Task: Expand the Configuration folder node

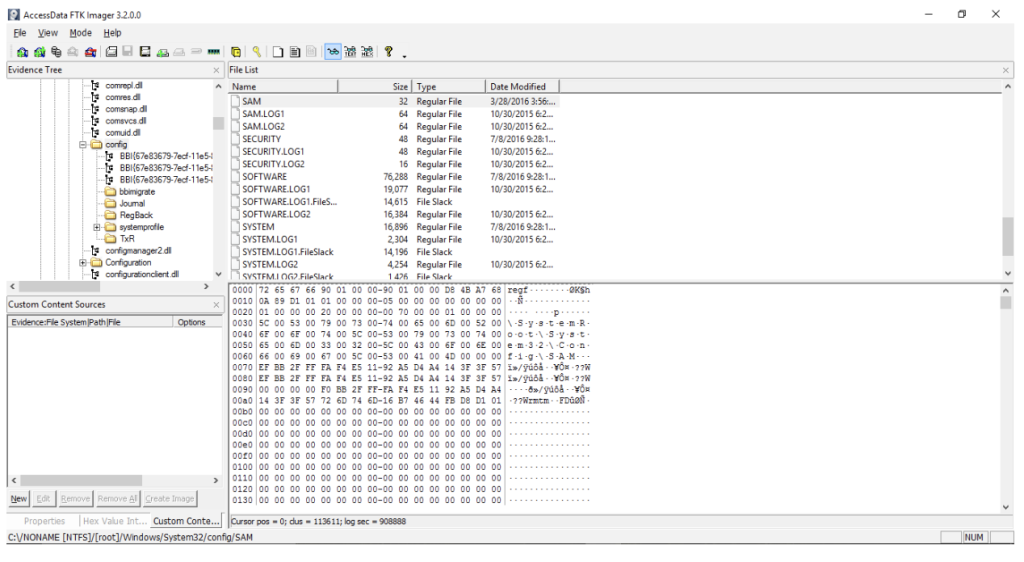Action: click(x=84, y=263)
